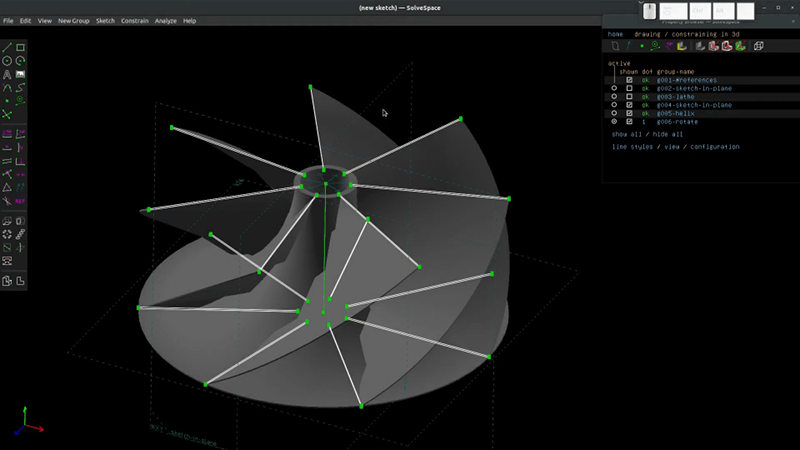
Task: Select the text in TrueType font tool
Action: [8, 74]
